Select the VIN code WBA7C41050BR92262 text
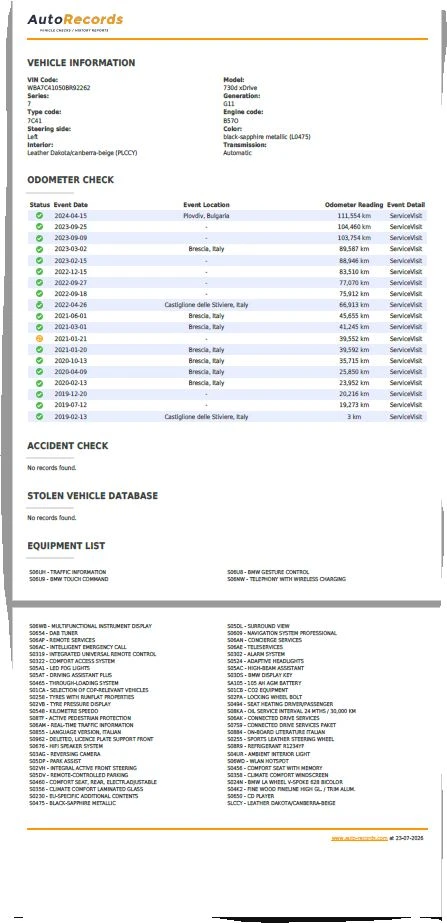The height and width of the screenshot is (923, 447). pyautogui.click(x=59, y=88)
